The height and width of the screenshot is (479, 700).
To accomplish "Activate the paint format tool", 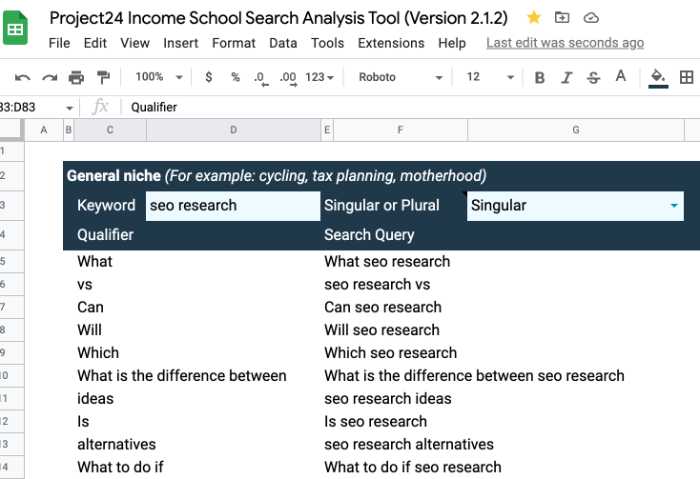I will click(x=104, y=77).
